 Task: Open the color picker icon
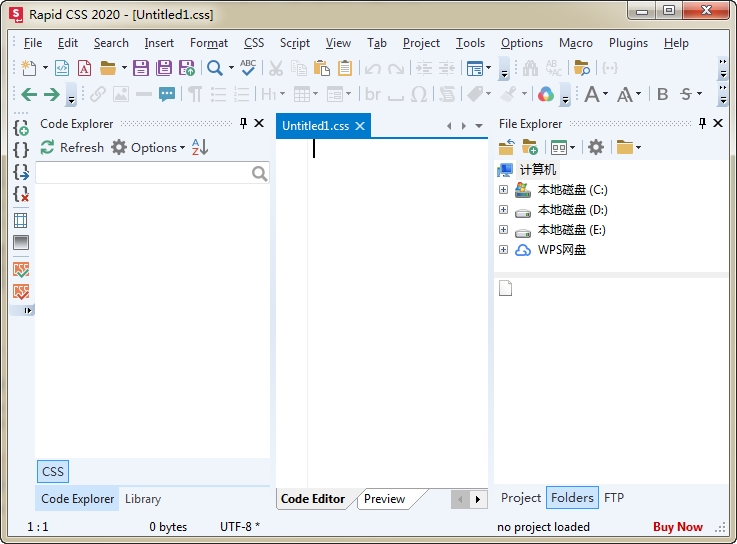(x=546, y=95)
